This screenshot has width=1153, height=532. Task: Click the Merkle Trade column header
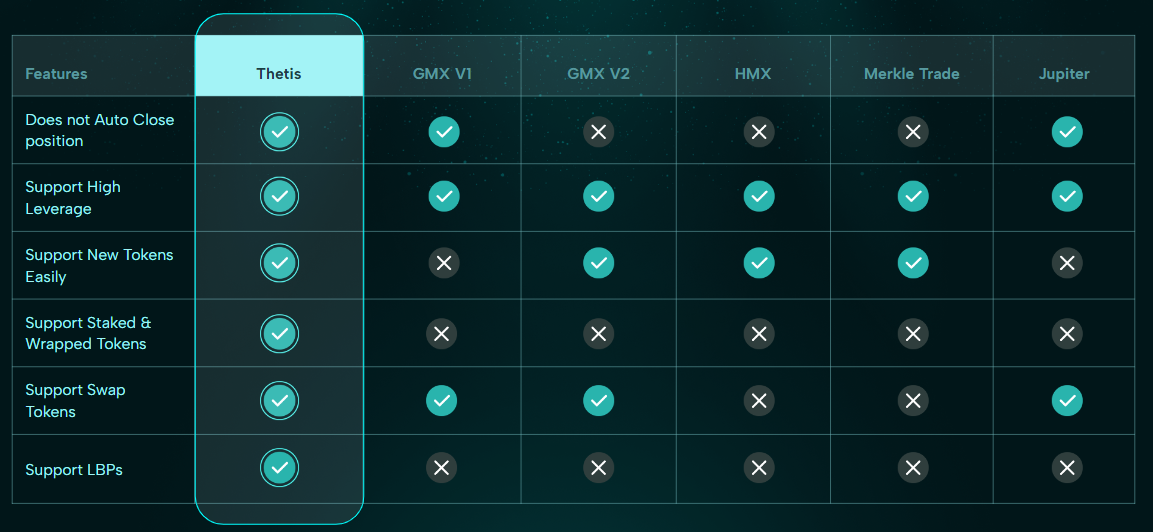[x=912, y=74]
